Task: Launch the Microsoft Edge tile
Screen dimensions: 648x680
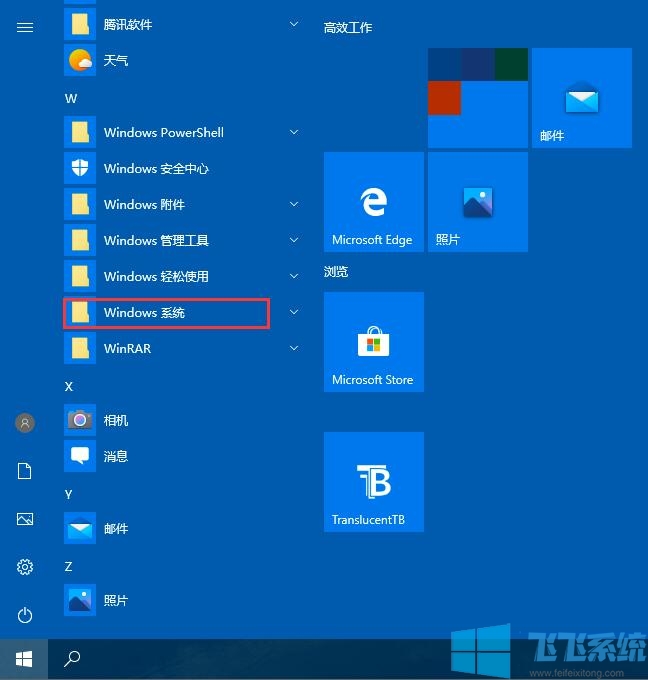Action: pyautogui.click(x=373, y=202)
